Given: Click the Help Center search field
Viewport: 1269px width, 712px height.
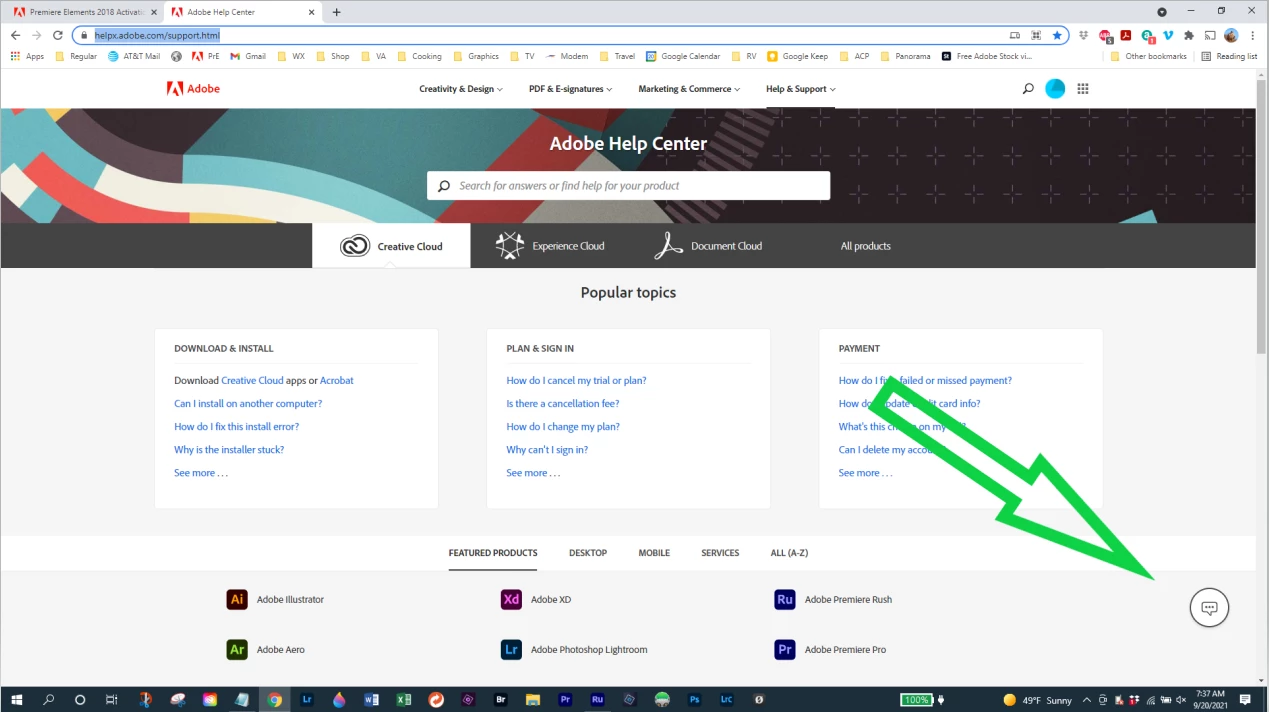Looking at the screenshot, I should click(x=628, y=186).
